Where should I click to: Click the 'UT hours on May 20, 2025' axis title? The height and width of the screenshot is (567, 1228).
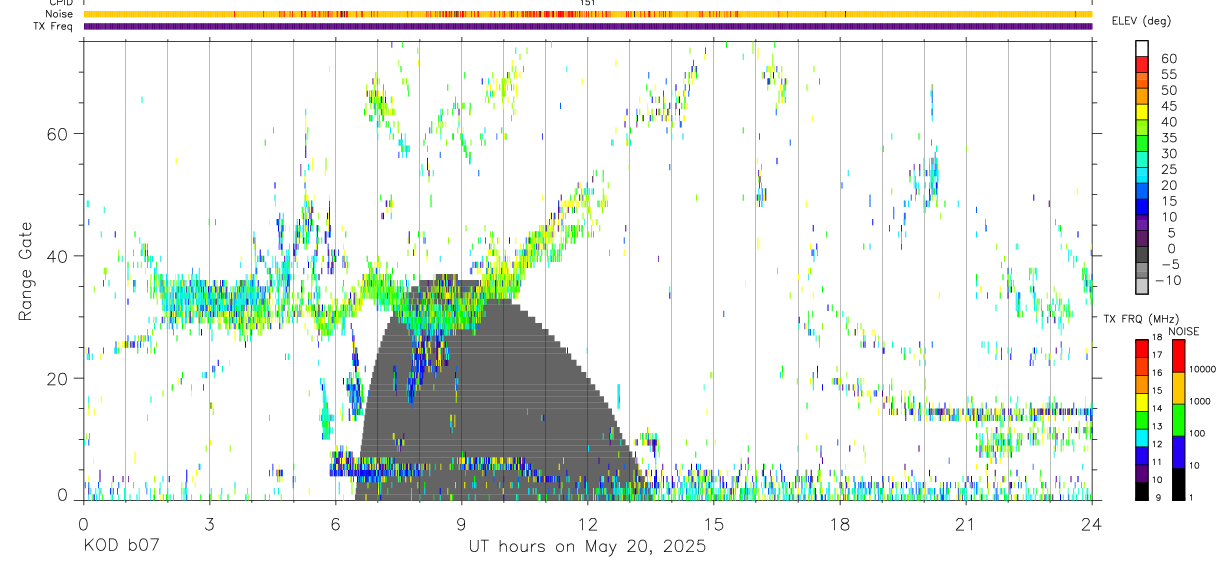[x=587, y=546]
